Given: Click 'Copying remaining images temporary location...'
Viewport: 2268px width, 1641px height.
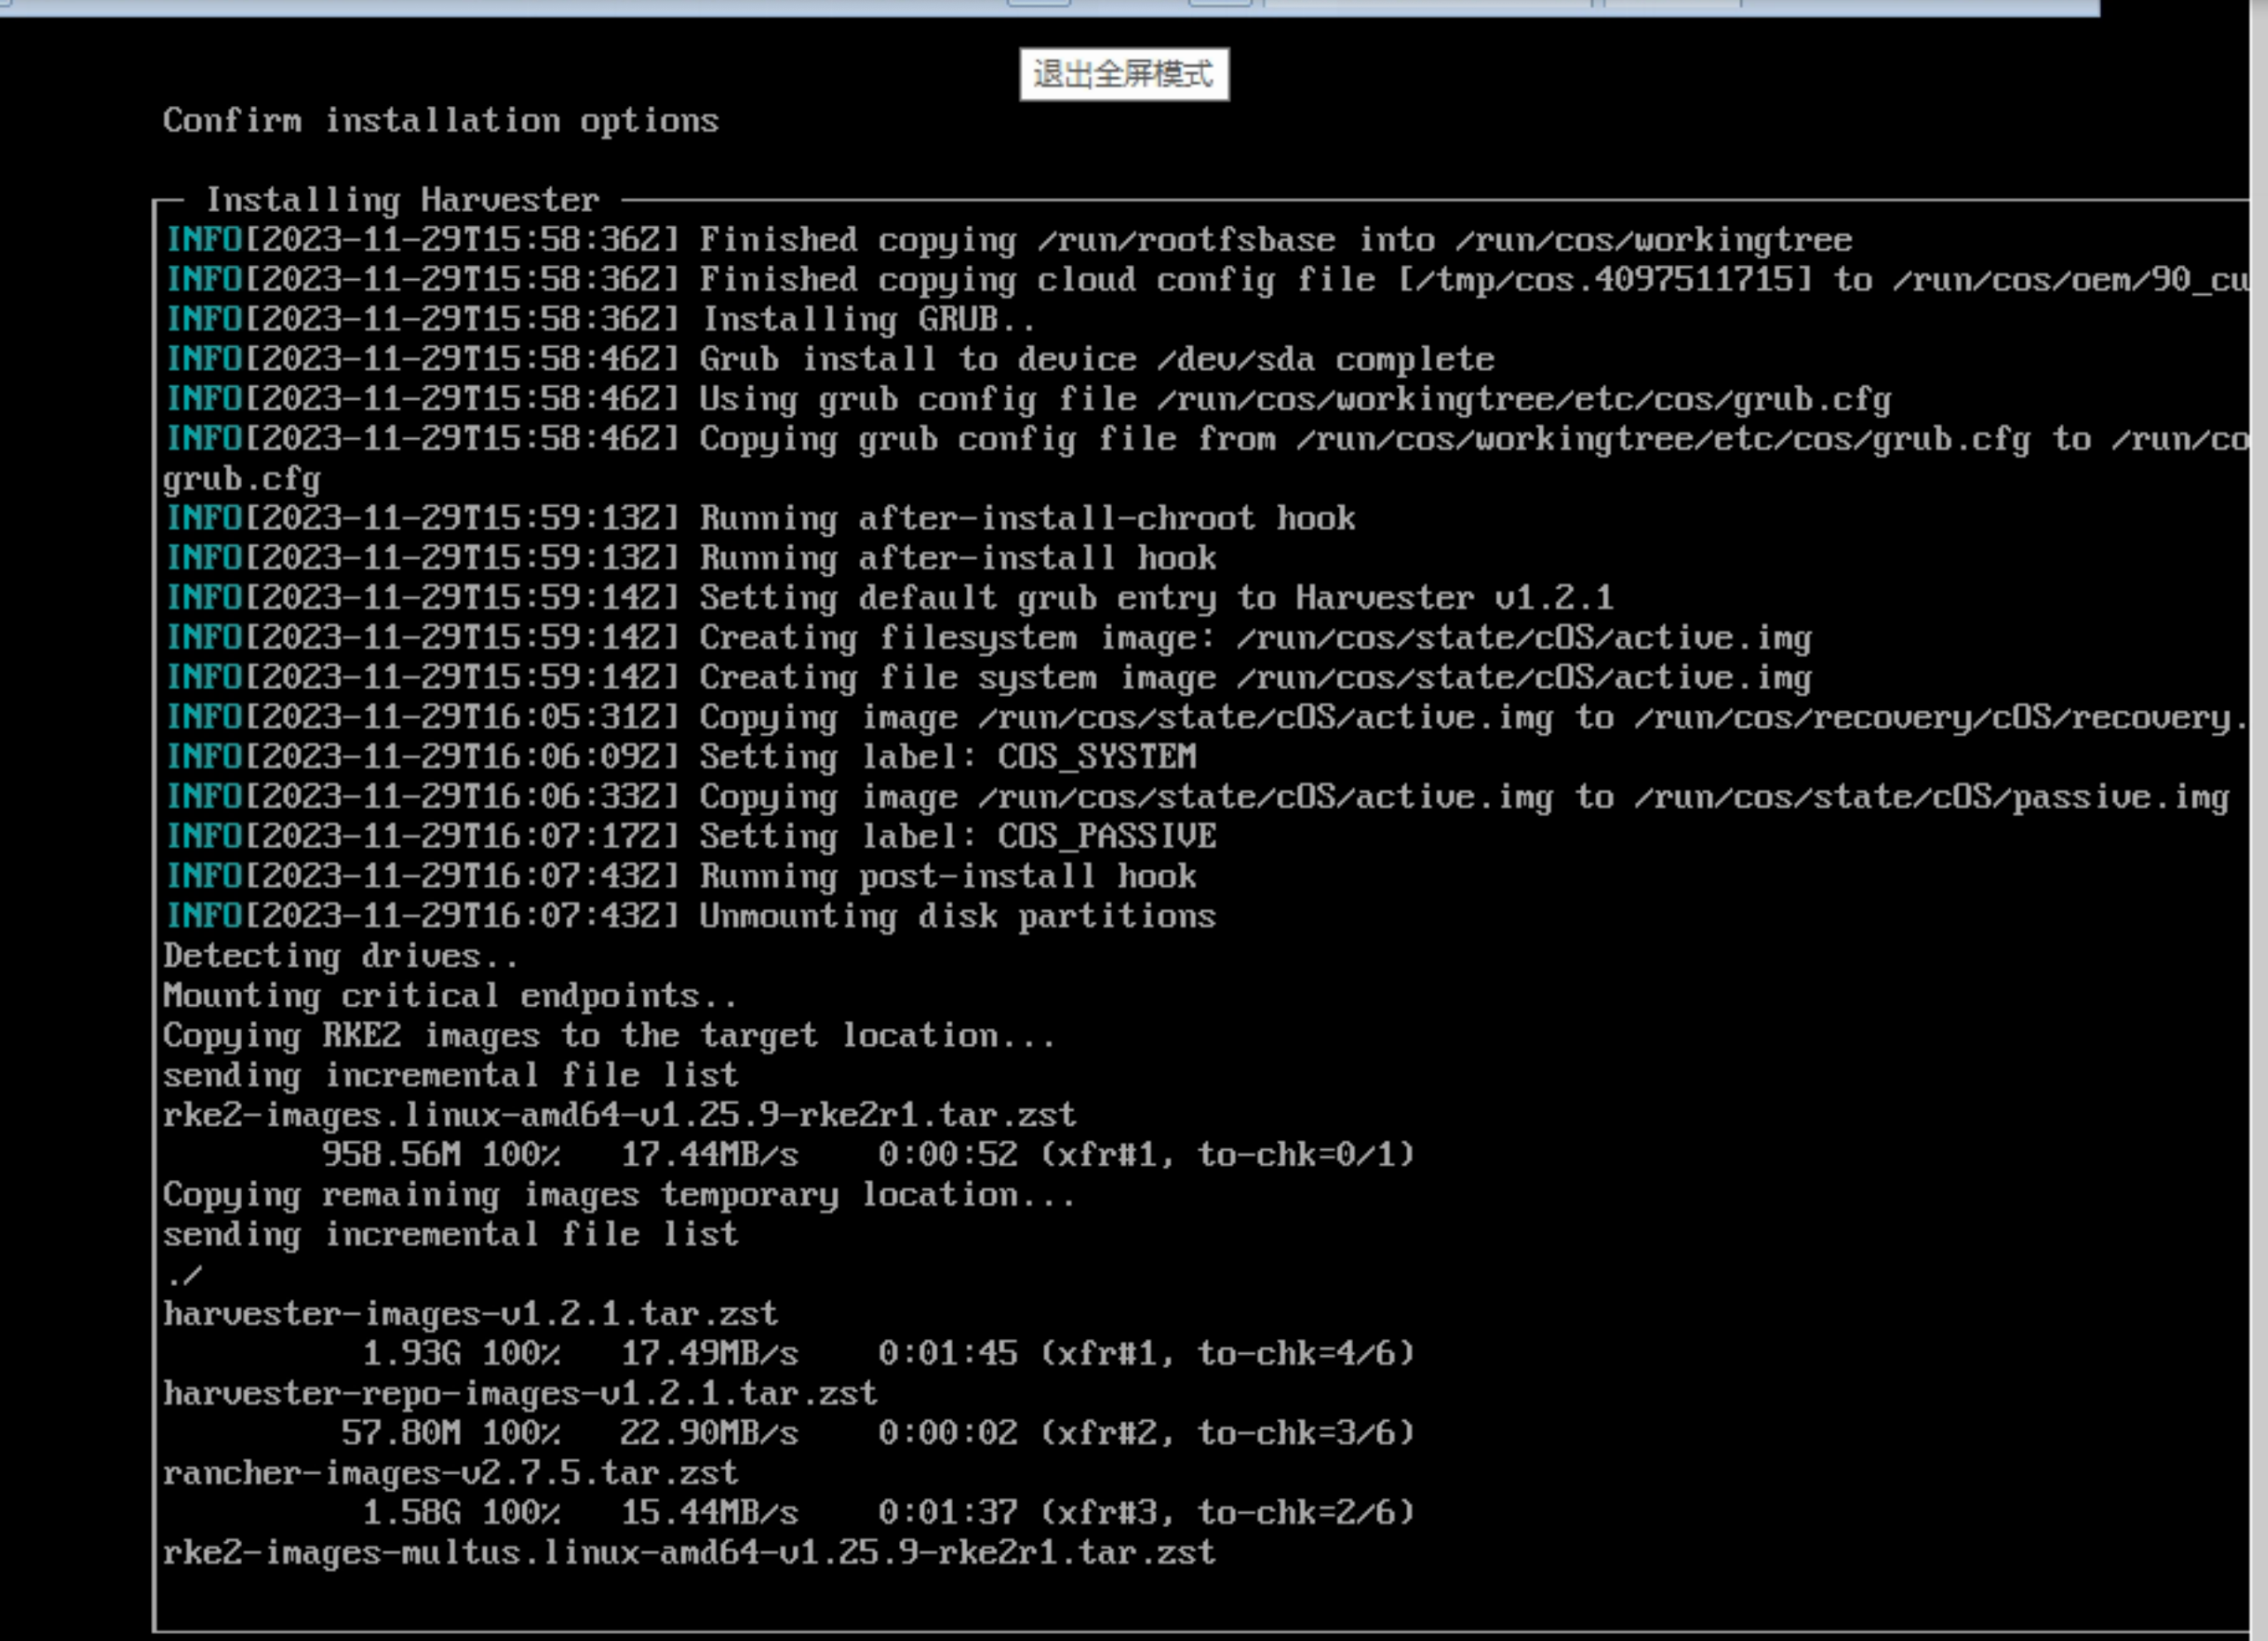Looking at the screenshot, I should pyautogui.click(x=619, y=1194).
